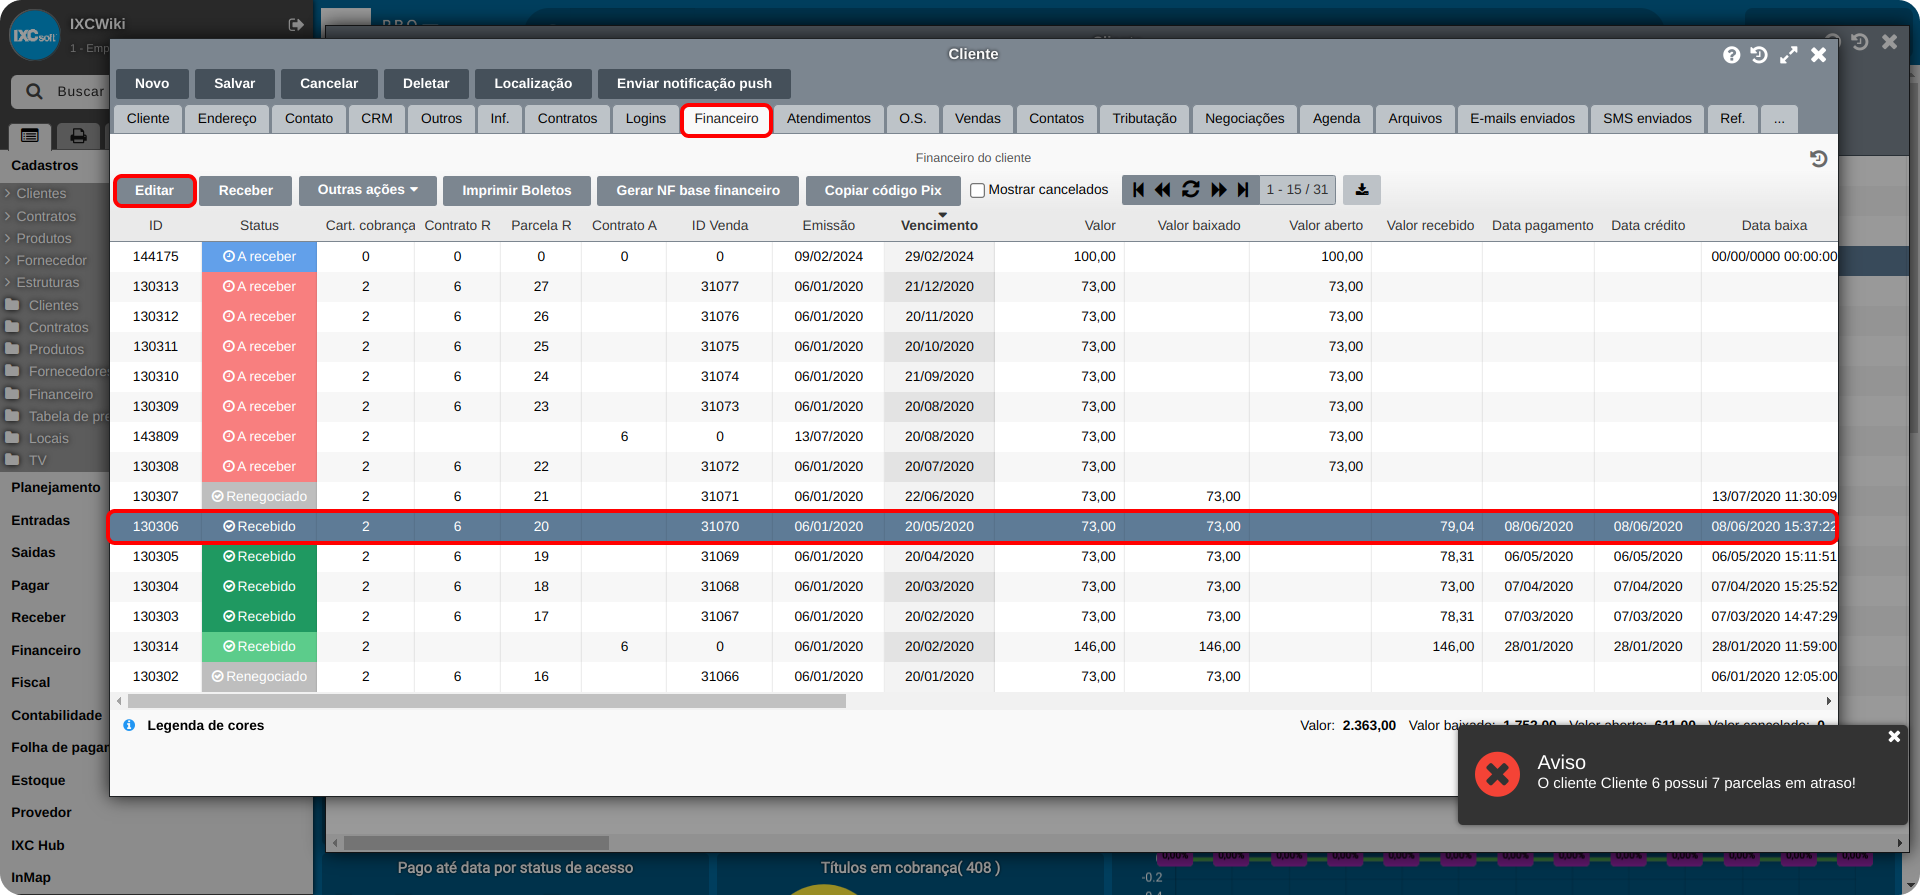Click the Editar button

coord(155,190)
